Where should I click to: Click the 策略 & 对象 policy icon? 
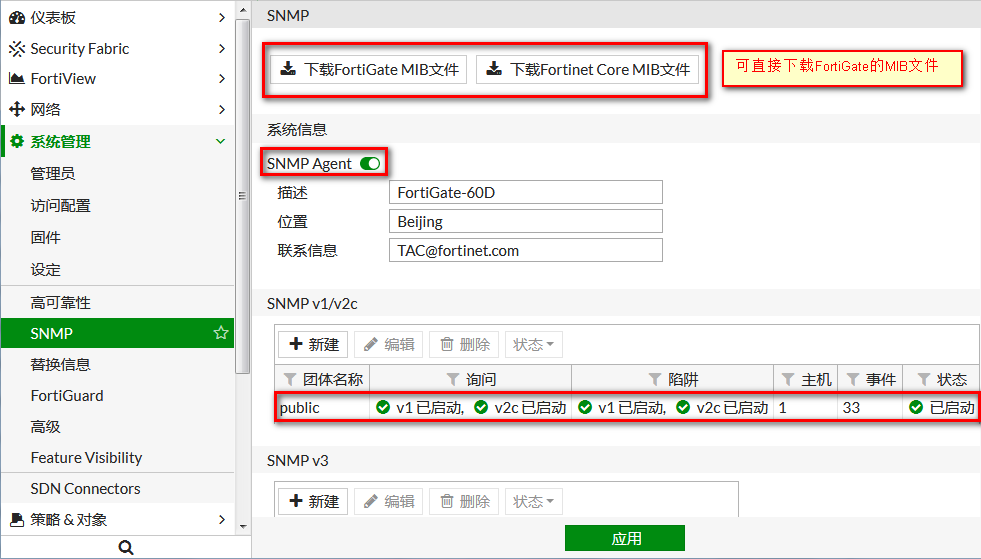click(x=17, y=519)
